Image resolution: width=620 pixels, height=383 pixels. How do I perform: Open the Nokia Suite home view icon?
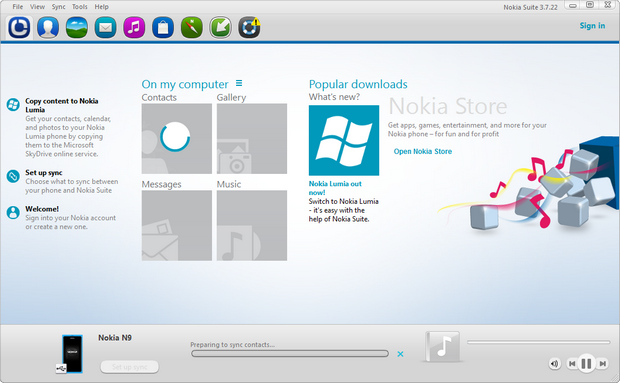coord(19,27)
